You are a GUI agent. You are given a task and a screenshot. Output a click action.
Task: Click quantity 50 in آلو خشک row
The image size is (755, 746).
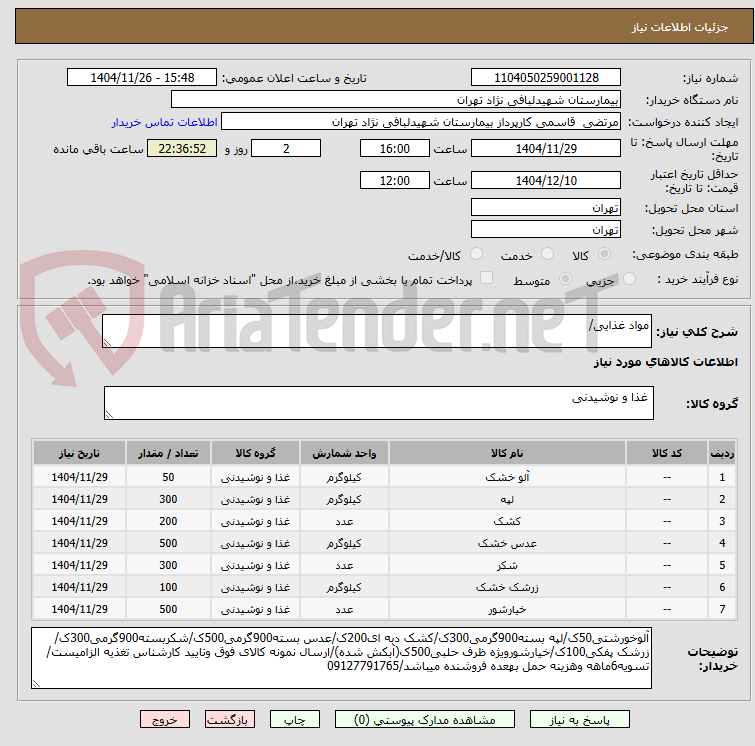click(x=168, y=477)
